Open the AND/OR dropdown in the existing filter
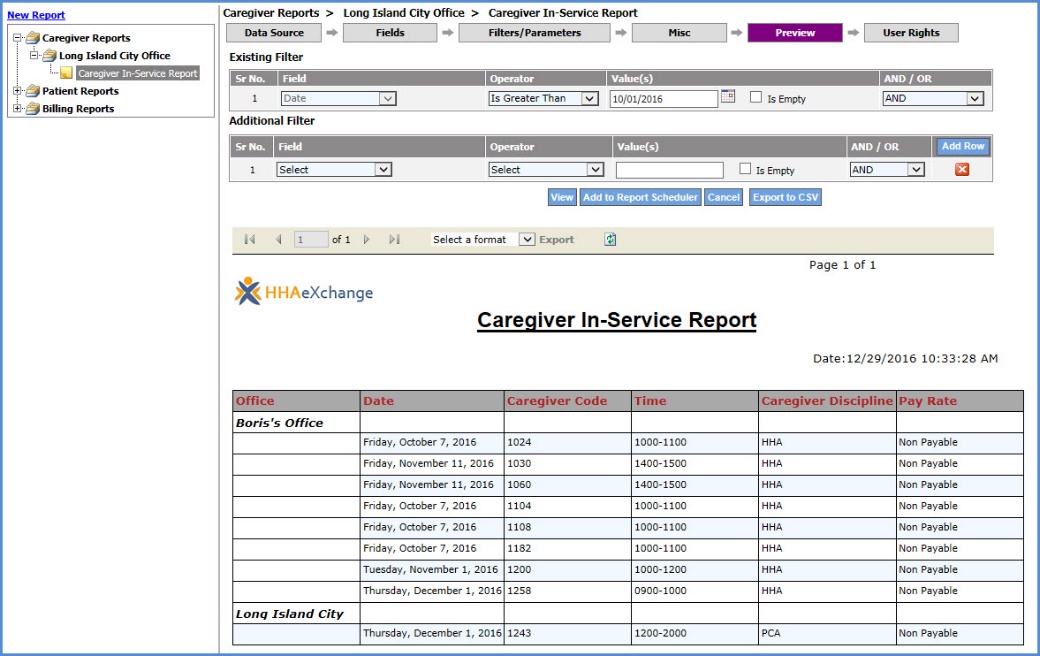 click(x=930, y=97)
